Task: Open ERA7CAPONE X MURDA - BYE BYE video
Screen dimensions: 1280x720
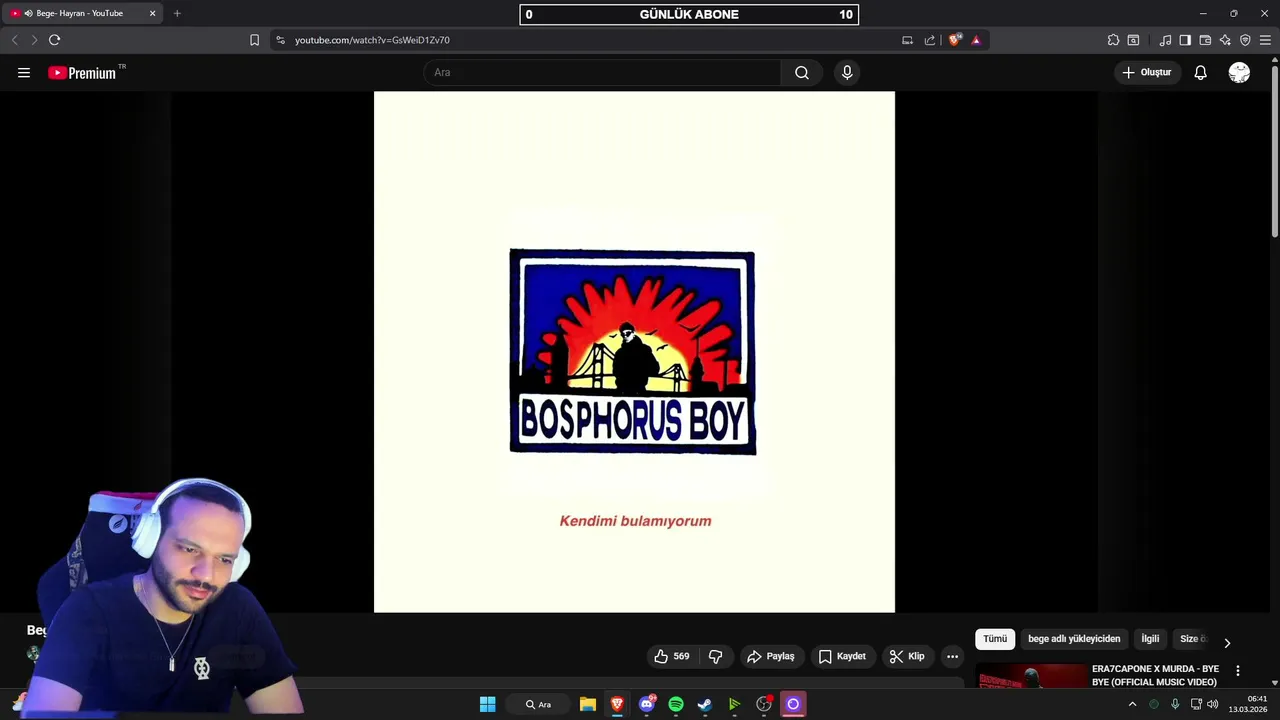Action: pyautogui.click(x=1155, y=675)
